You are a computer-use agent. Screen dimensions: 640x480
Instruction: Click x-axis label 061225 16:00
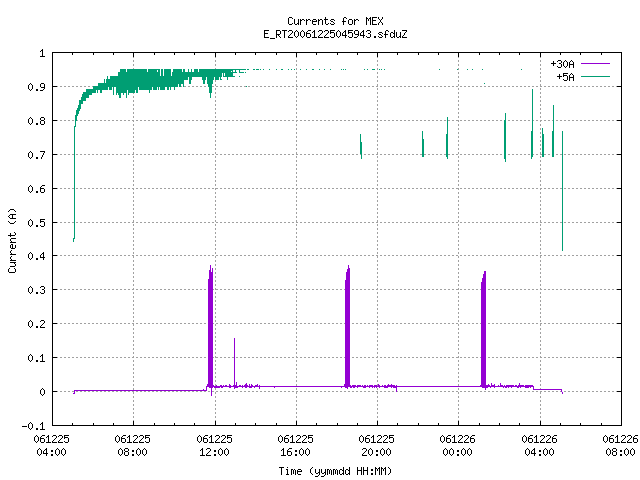(x=296, y=445)
